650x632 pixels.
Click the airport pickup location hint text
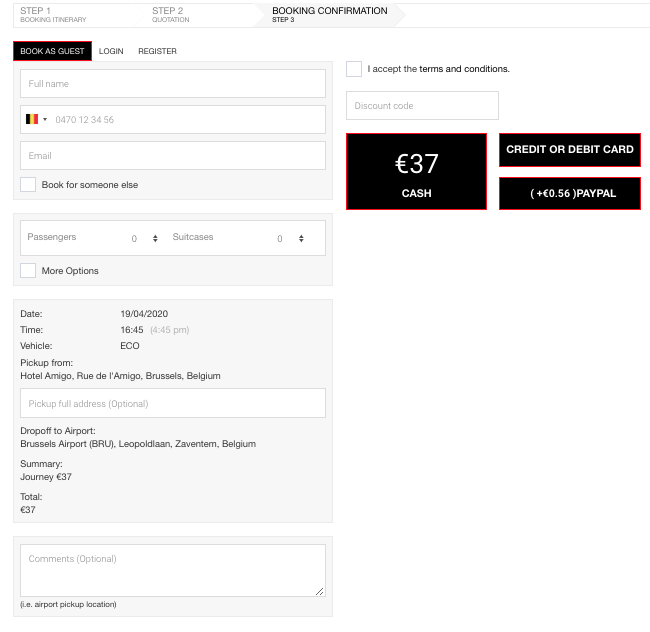pyautogui.click(x=68, y=604)
